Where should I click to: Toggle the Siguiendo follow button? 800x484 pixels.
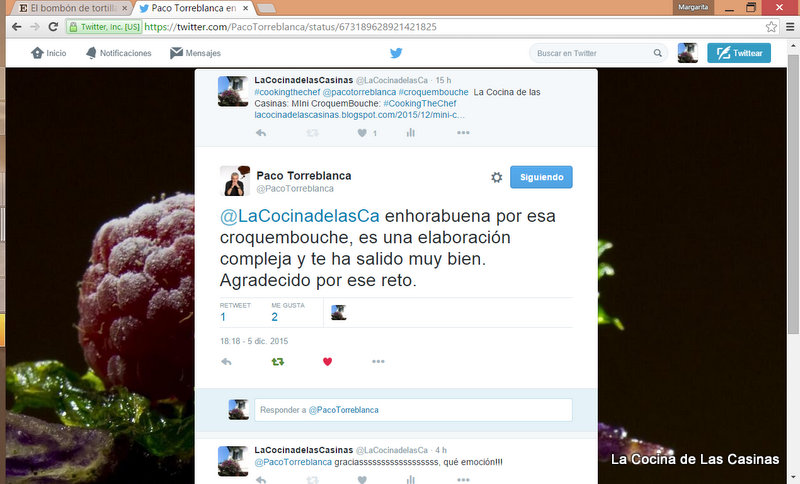541,177
